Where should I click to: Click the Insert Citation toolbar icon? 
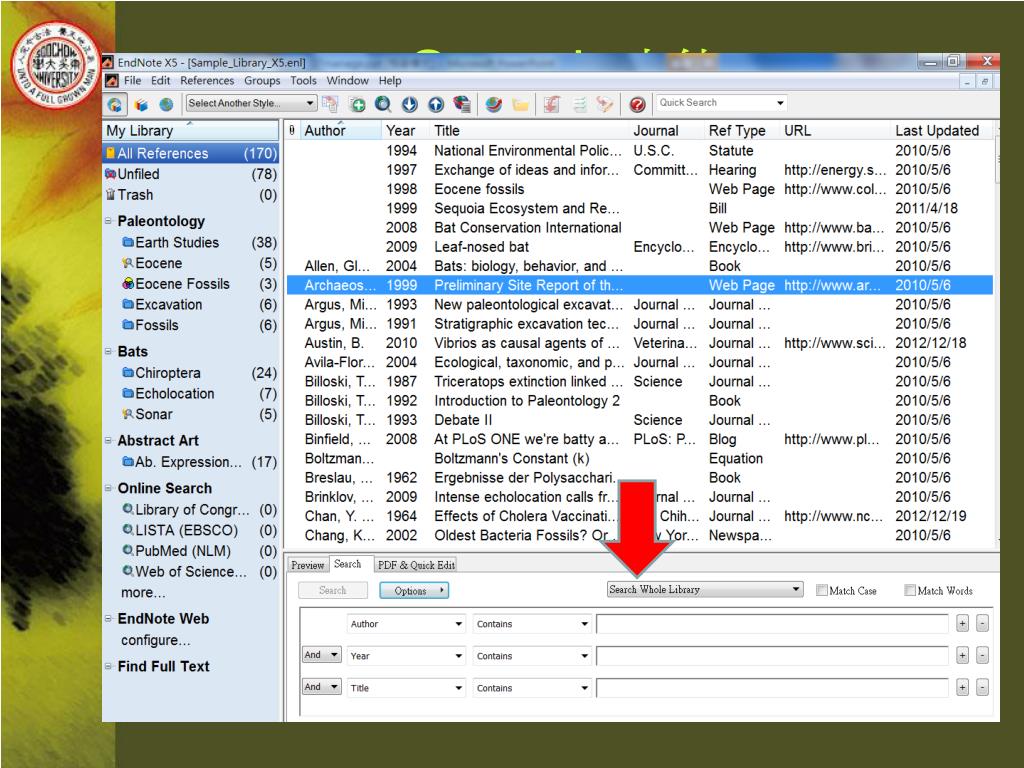point(552,104)
